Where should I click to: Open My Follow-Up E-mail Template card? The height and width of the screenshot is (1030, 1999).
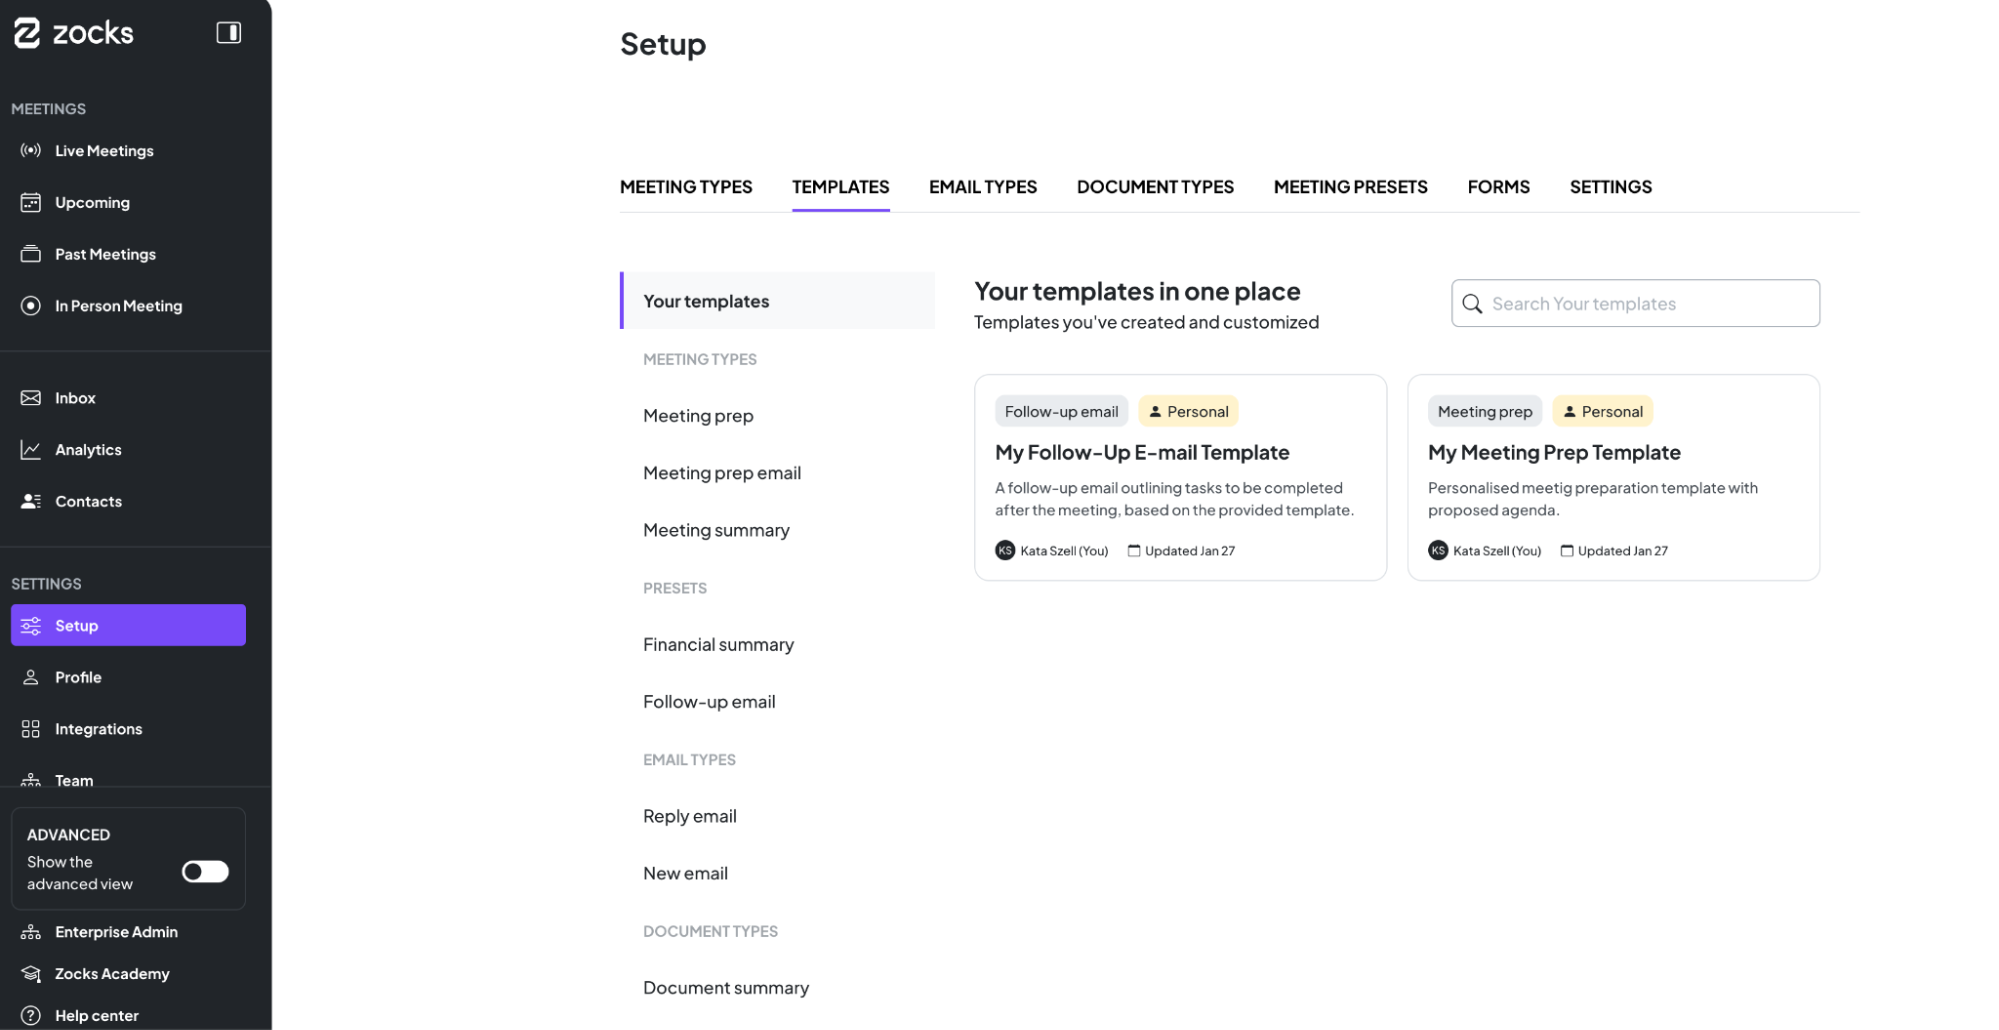point(1180,477)
